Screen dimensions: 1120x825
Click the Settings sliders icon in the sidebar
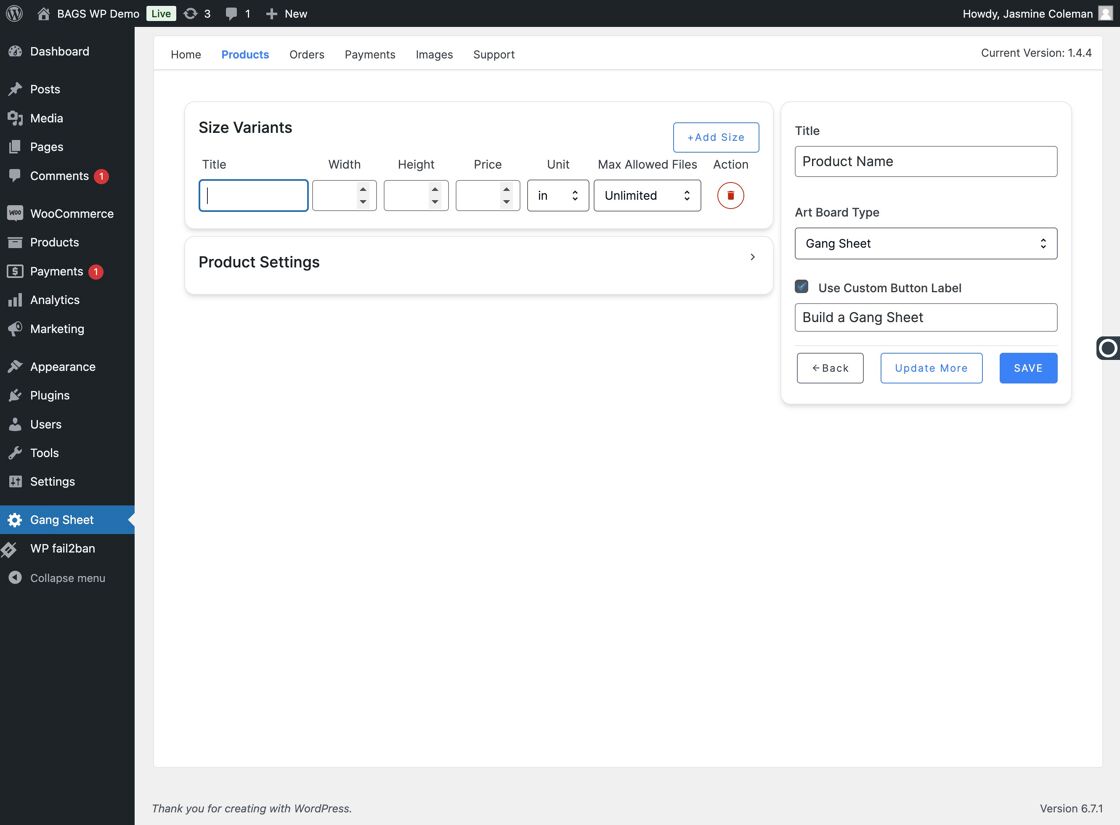tap(15, 481)
